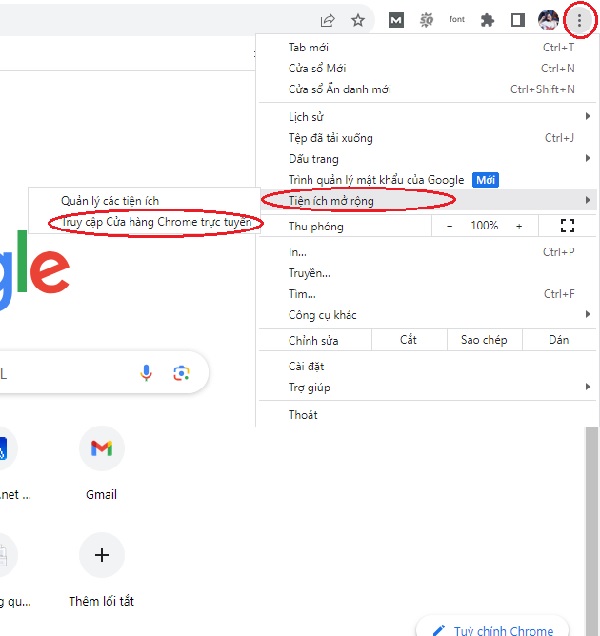Click the share page icon in address bar
This screenshot has height=636, width=600.
click(x=327, y=20)
